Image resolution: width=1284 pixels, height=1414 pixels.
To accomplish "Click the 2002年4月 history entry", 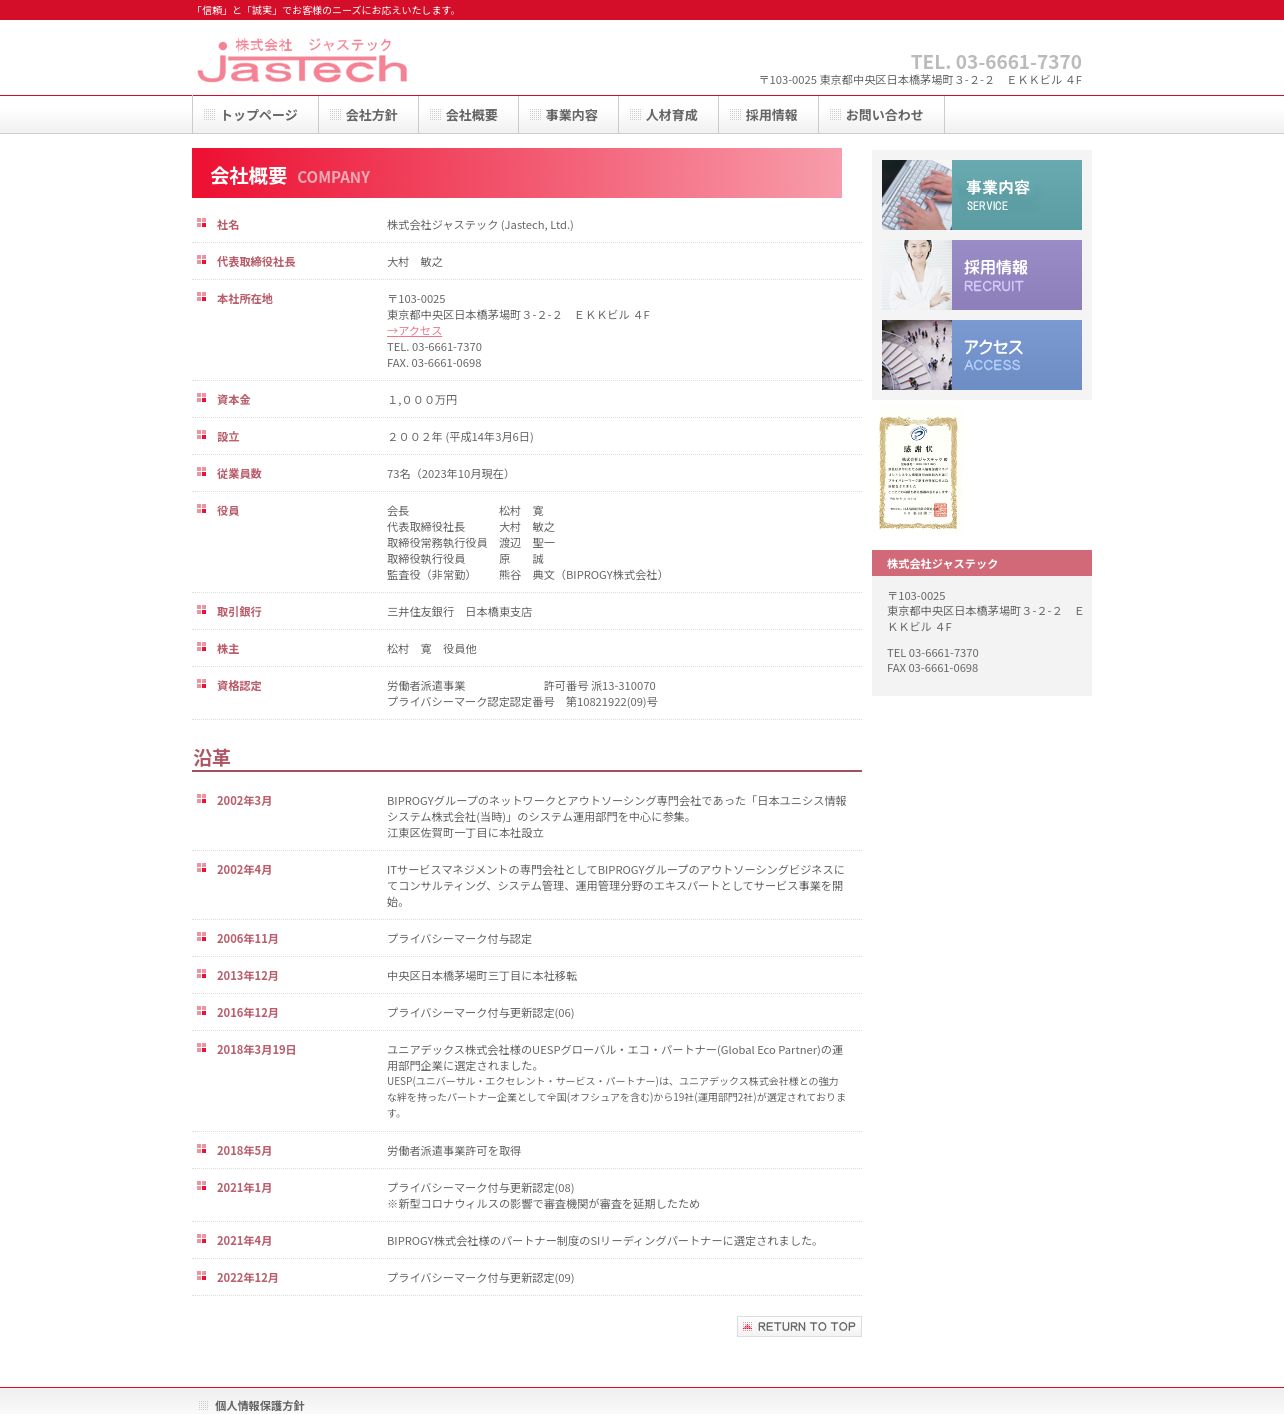I will (244, 870).
